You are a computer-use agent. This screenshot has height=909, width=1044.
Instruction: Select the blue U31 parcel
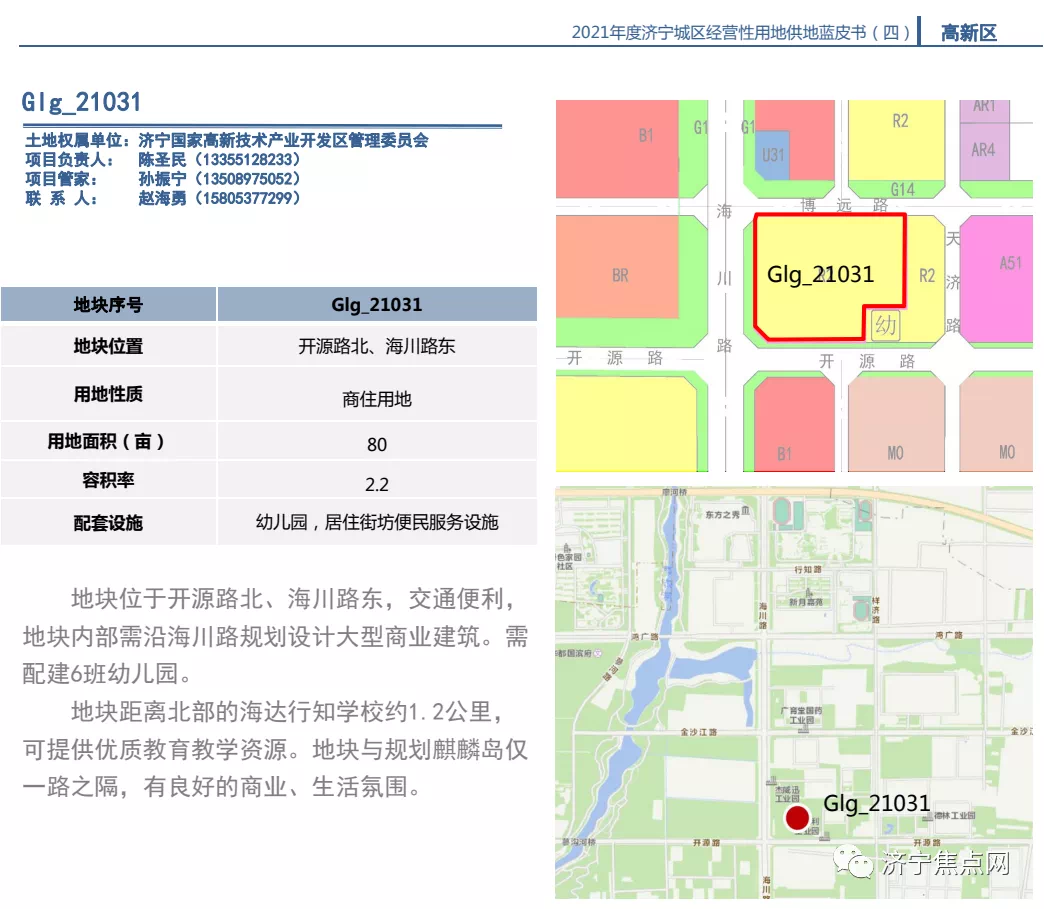point(773,155)
